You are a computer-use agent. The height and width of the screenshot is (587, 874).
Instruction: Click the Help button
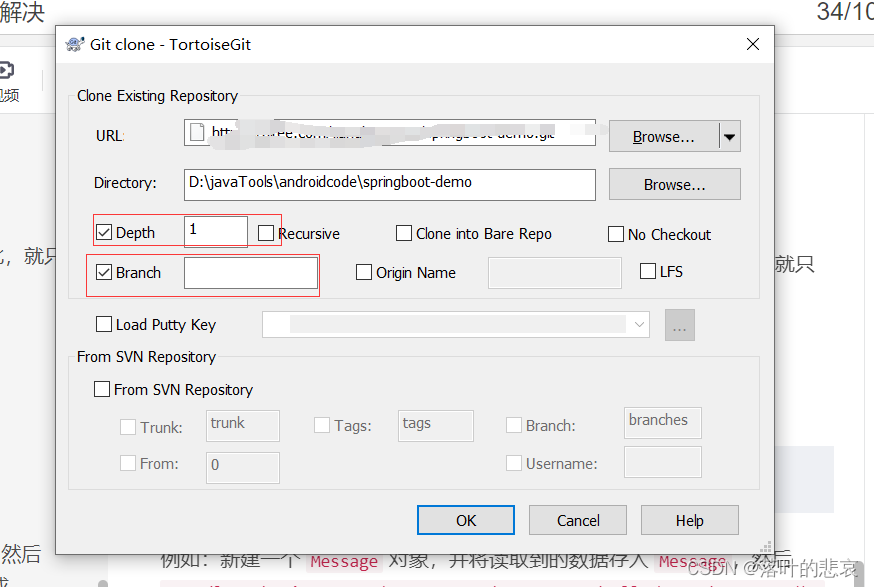click(x=690, y=520)
